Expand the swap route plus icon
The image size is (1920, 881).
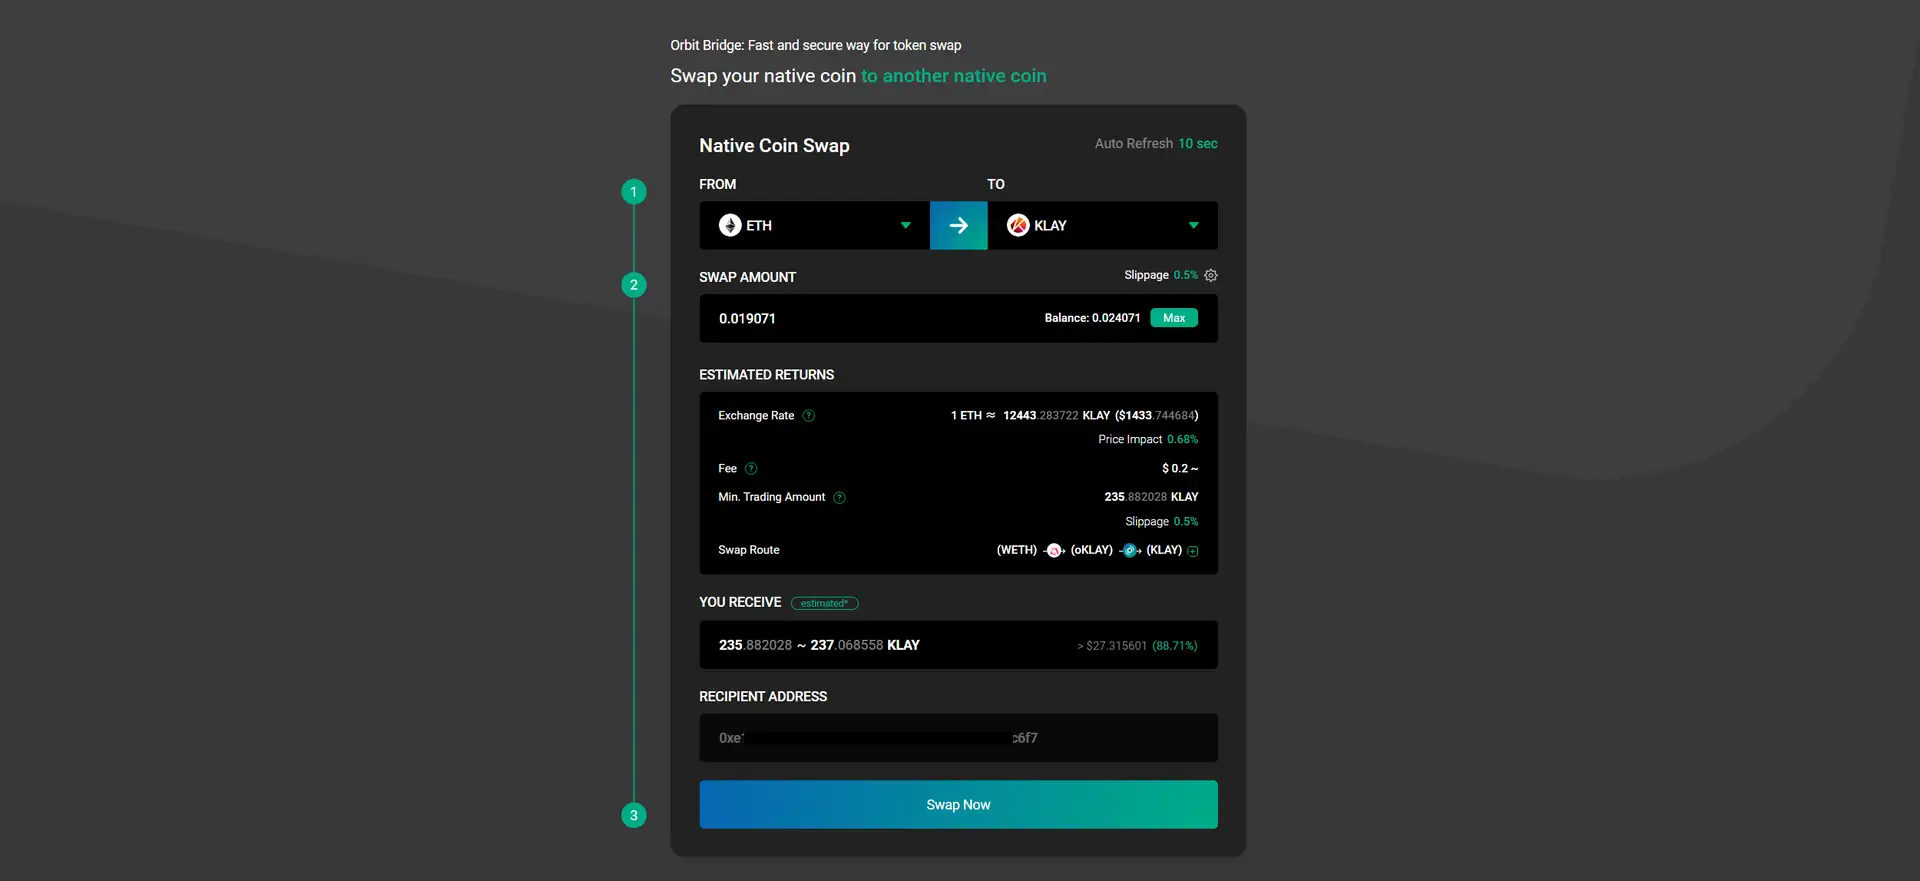pyautogui.click(x=1193, y=551)
